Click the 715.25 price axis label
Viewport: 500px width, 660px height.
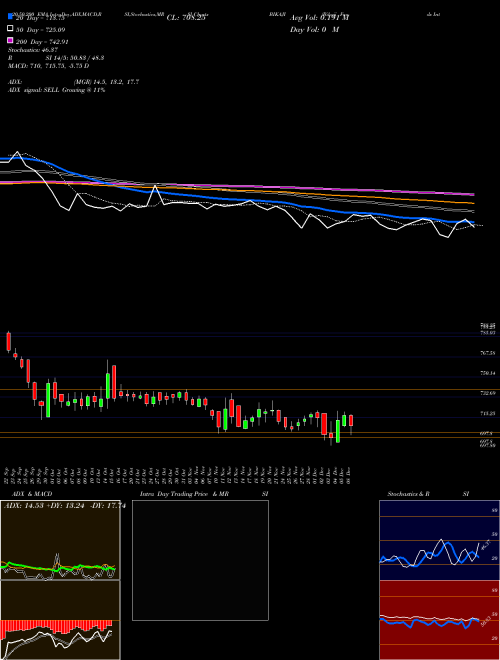pos(488,414)
